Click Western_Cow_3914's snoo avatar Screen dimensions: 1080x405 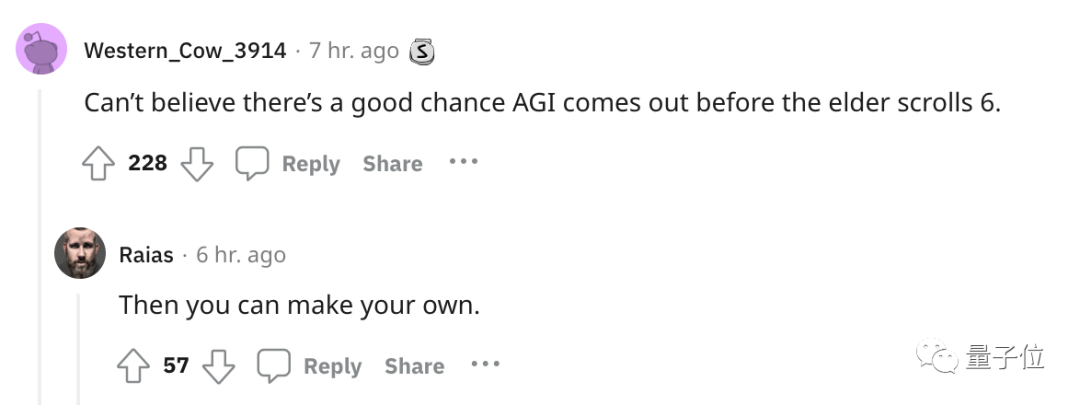point(42,50)
